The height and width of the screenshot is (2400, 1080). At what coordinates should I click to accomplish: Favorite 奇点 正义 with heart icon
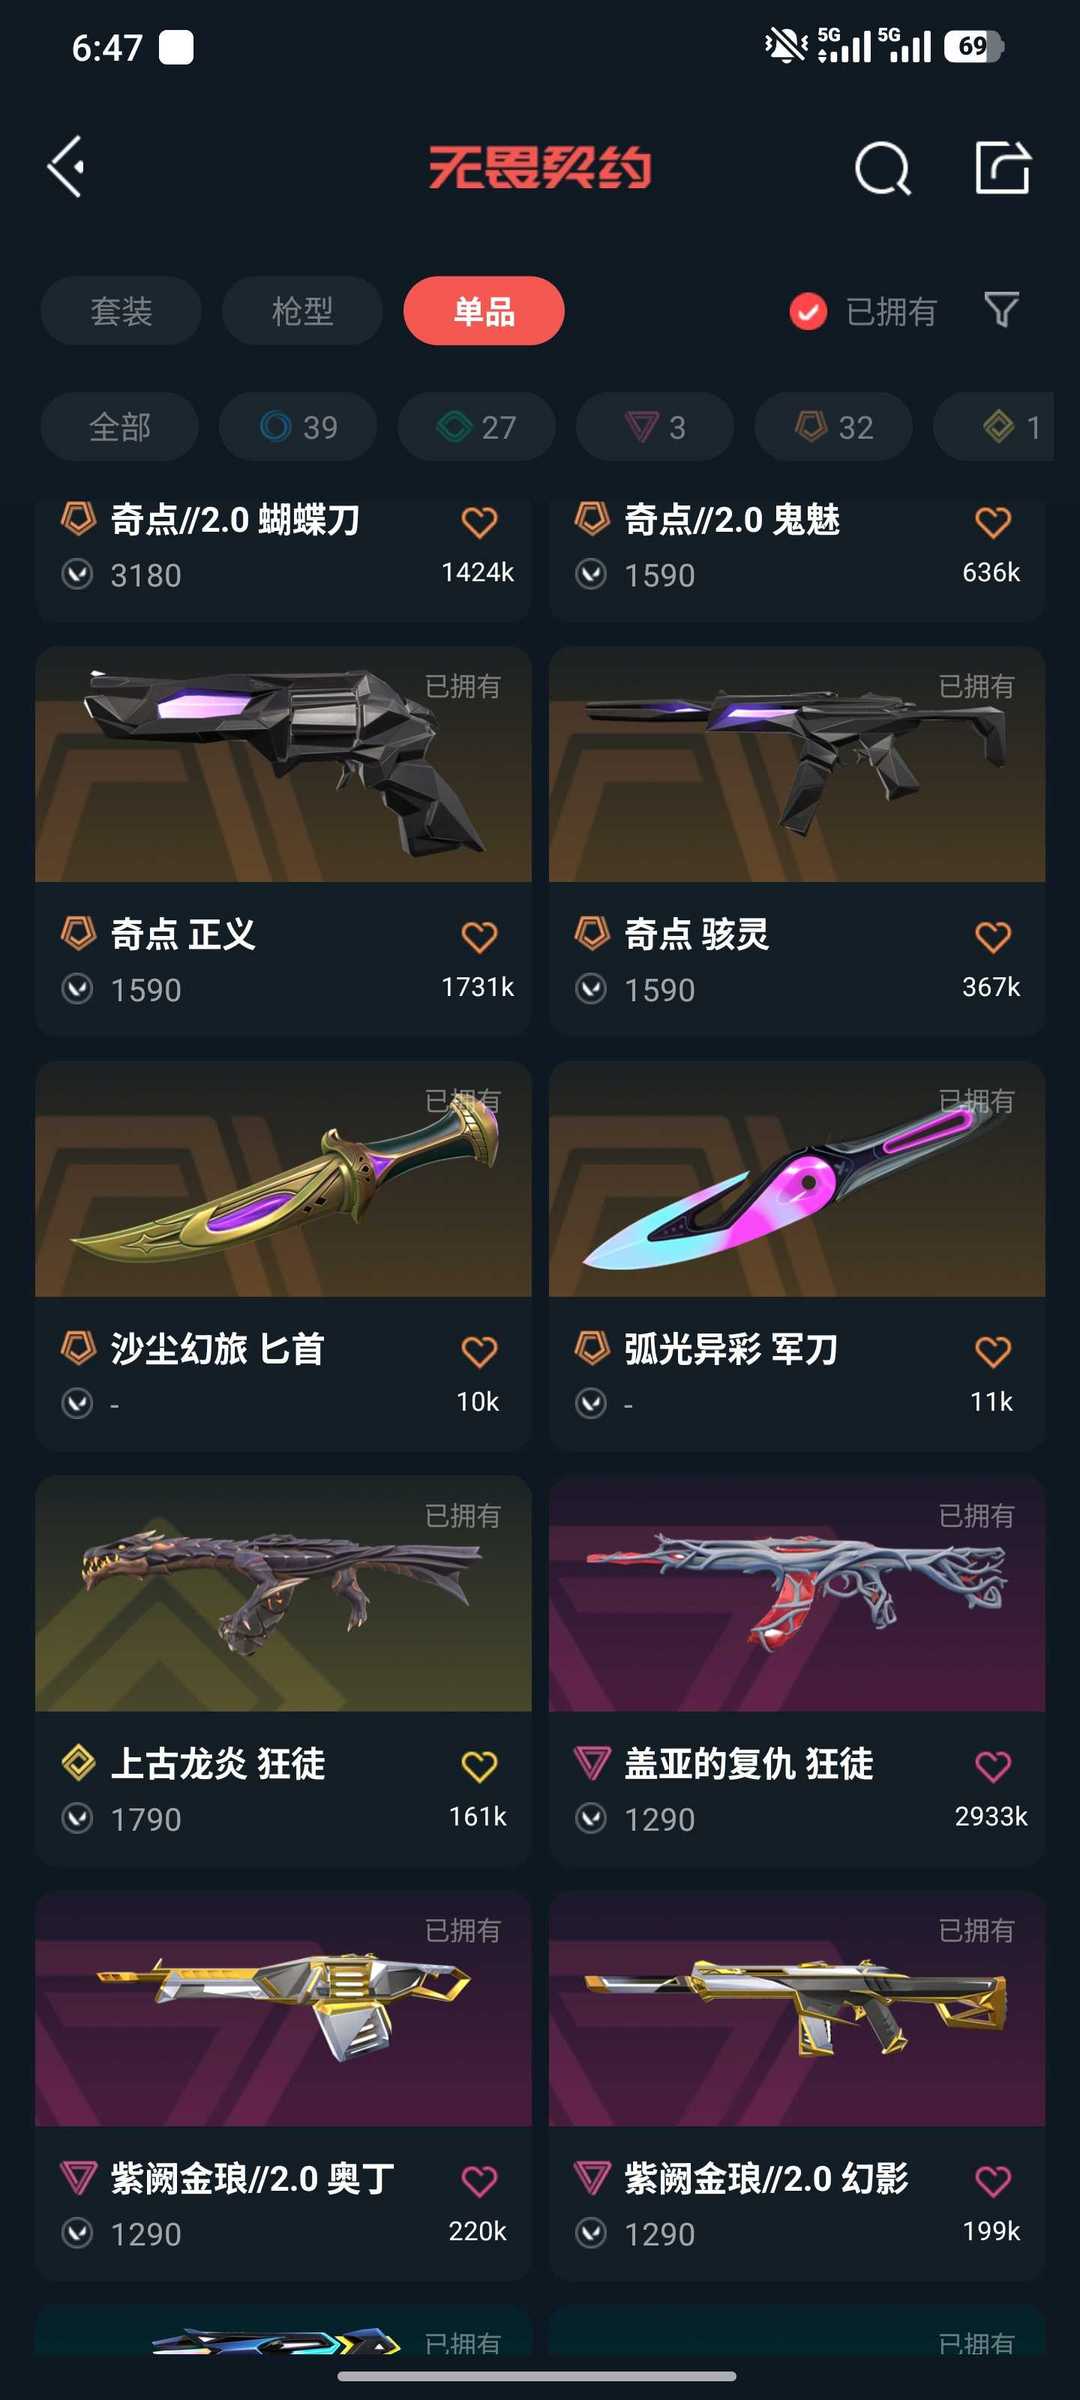pyautogui.click(x=479, y=937)
